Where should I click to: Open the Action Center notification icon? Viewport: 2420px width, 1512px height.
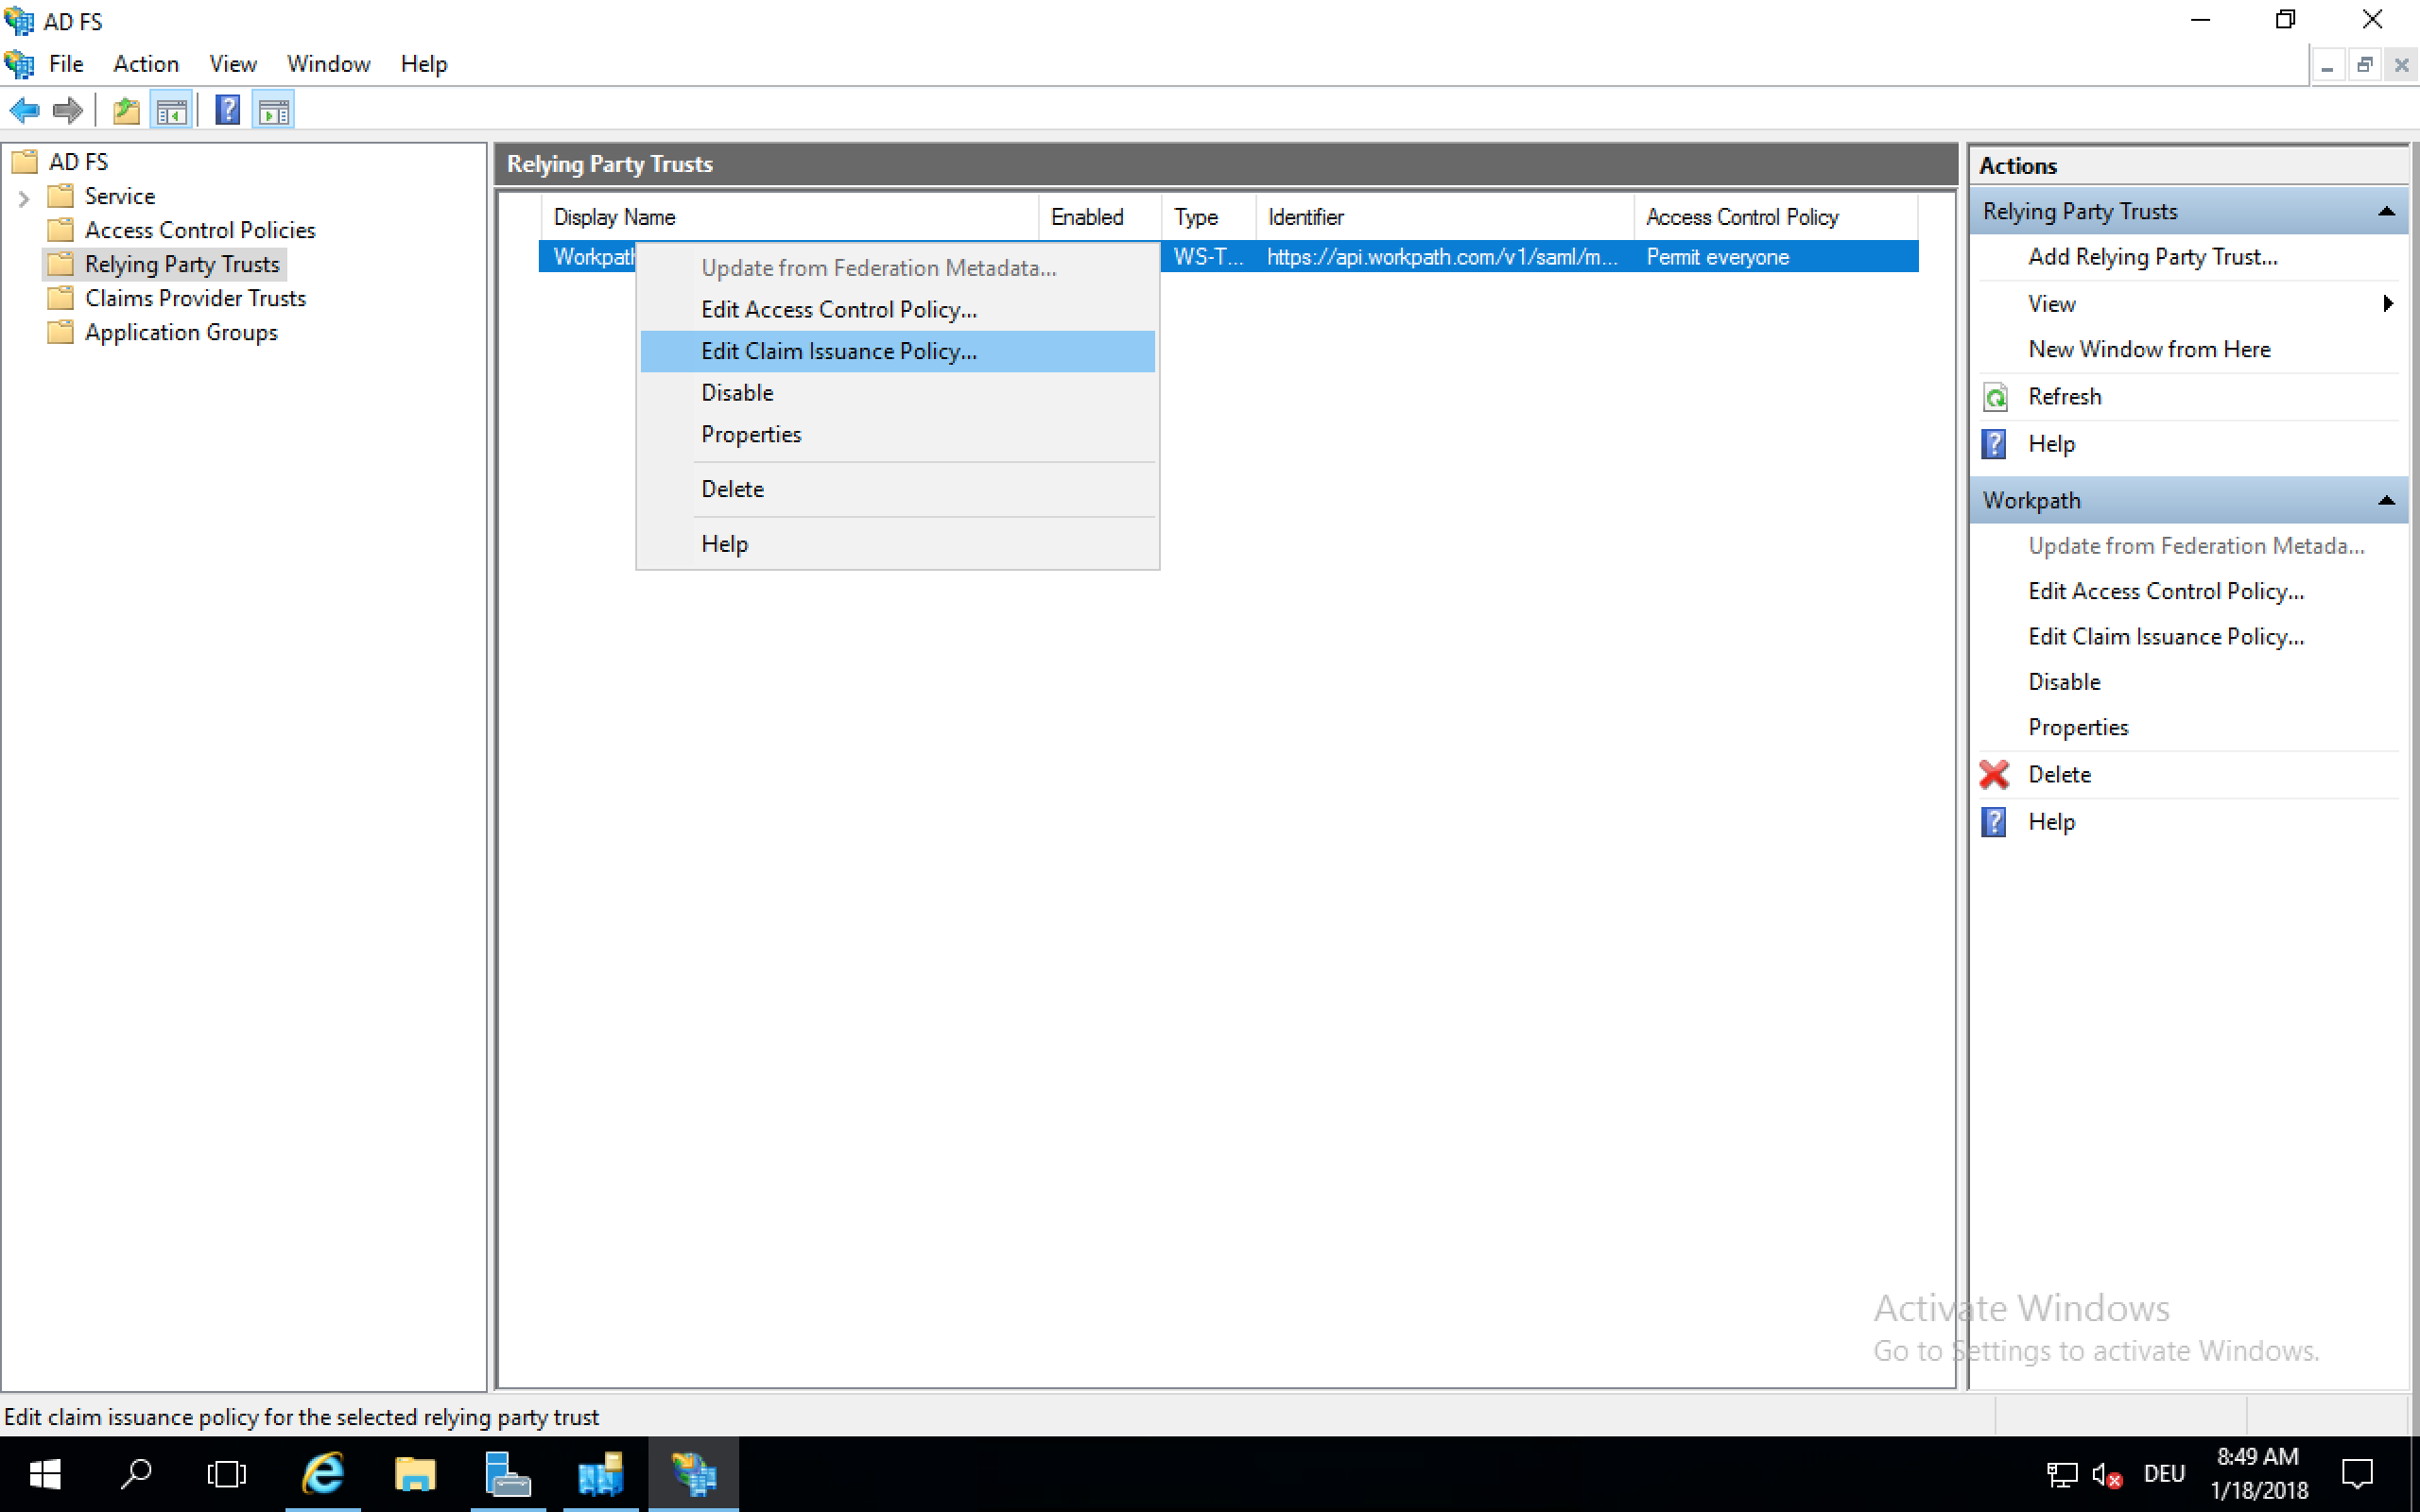click(x=2358, y=1474)
